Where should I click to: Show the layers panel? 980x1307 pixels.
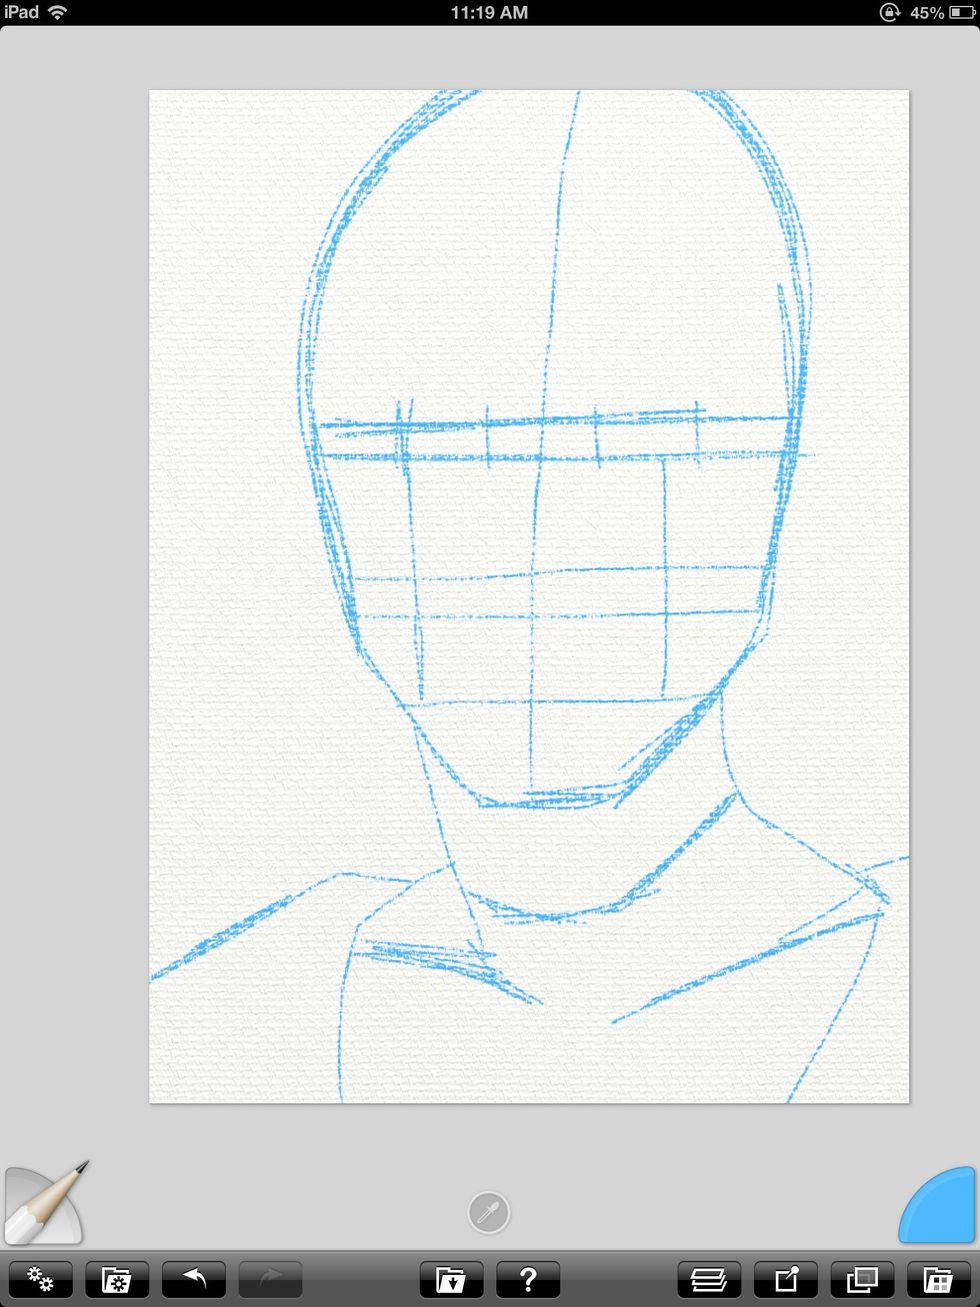pos(709,1279)
